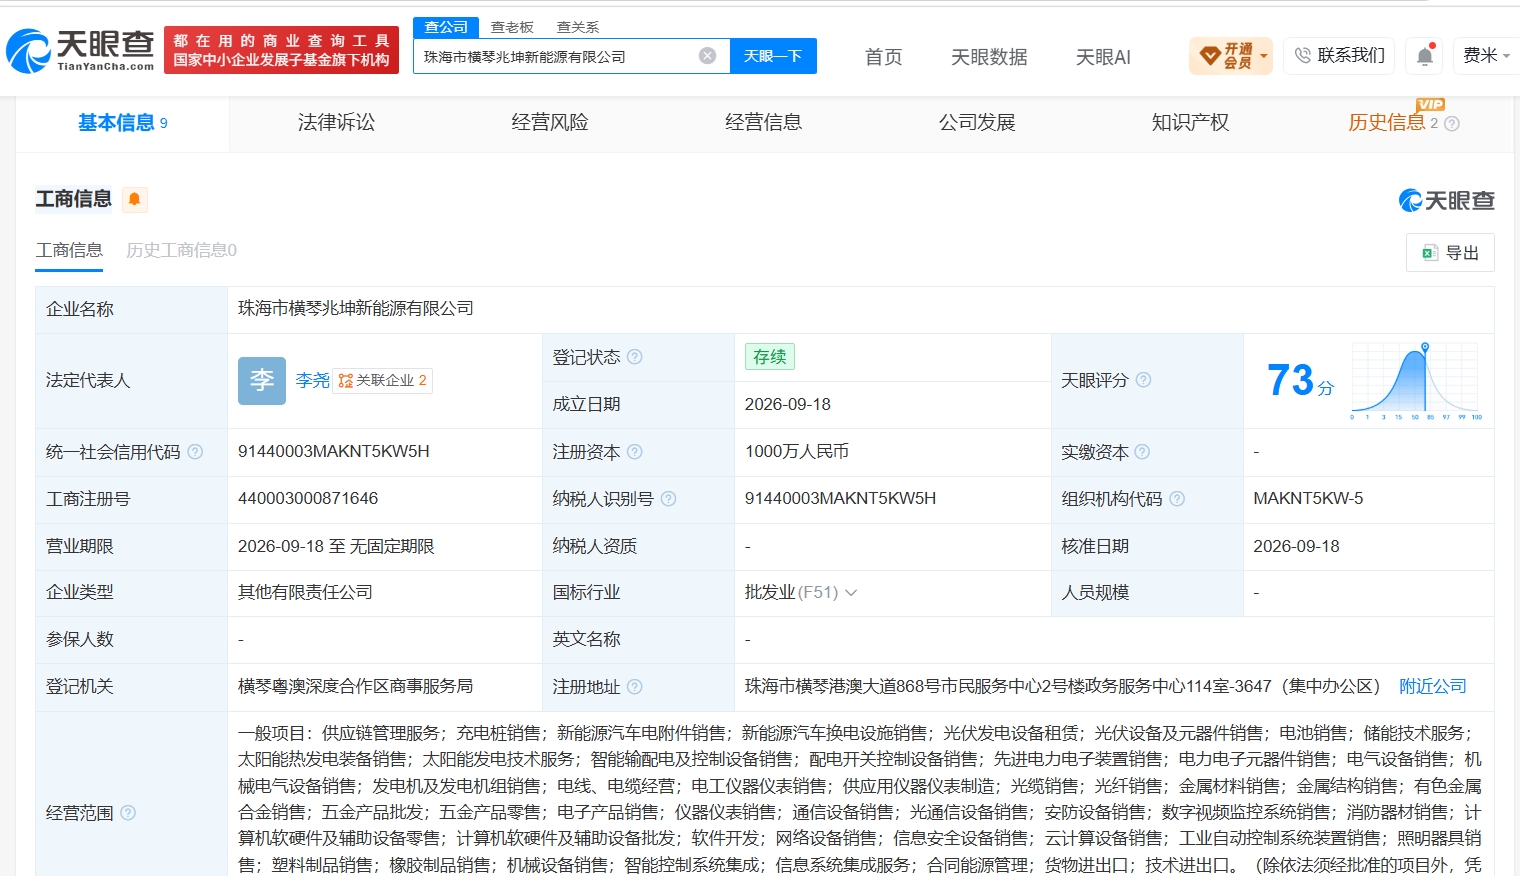Click help icon next to 实缴资本
The image size is (1520, 876).
tap(1142, 452)
